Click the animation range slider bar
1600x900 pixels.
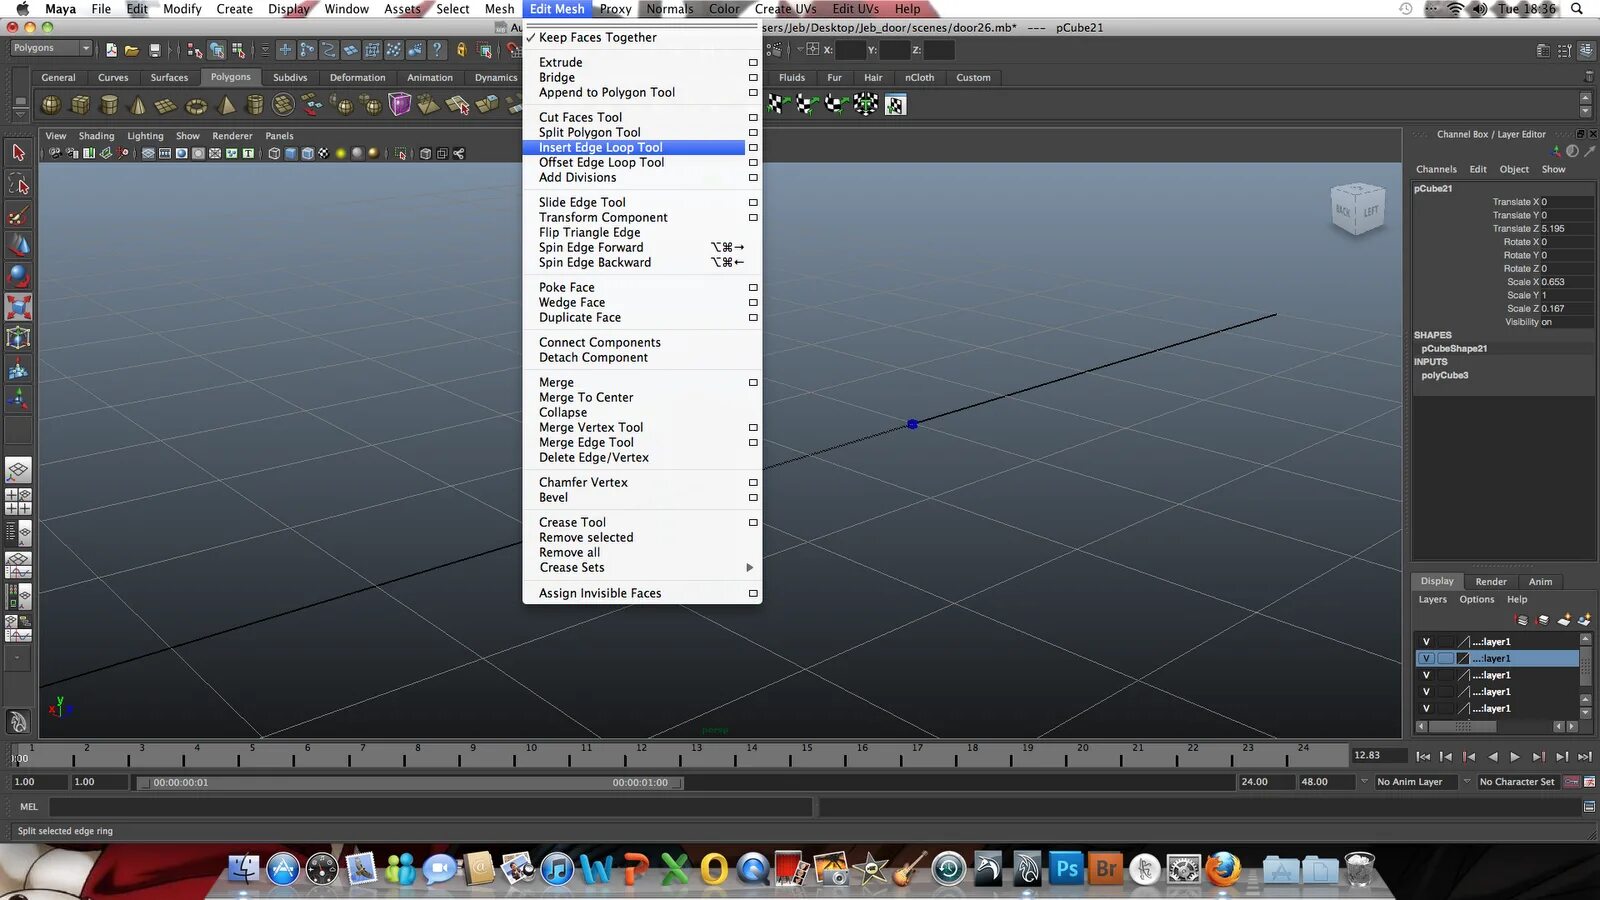coord(411,782)
